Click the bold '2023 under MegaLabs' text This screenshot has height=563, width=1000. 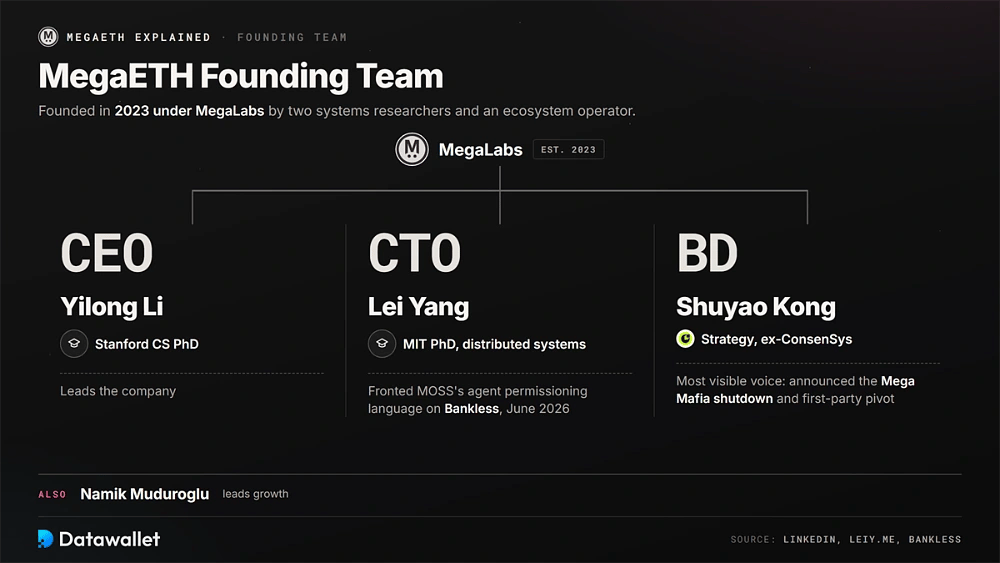[189, 110]
